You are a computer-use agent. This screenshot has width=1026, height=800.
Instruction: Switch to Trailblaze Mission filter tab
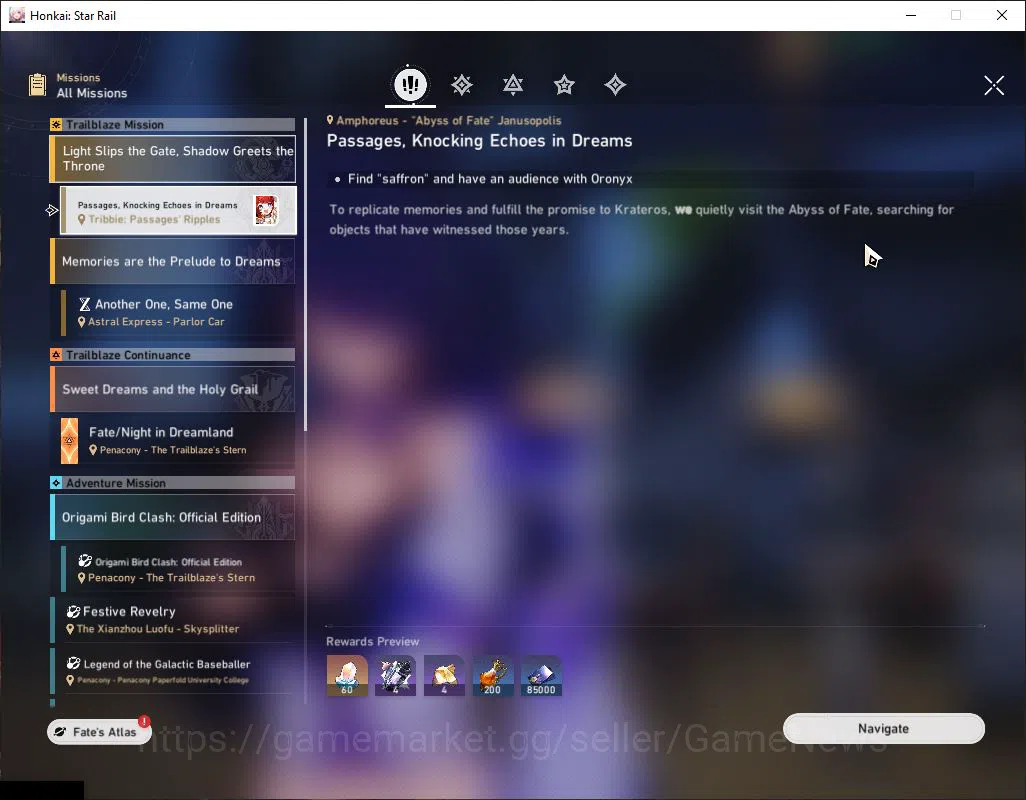click(462, 85)
